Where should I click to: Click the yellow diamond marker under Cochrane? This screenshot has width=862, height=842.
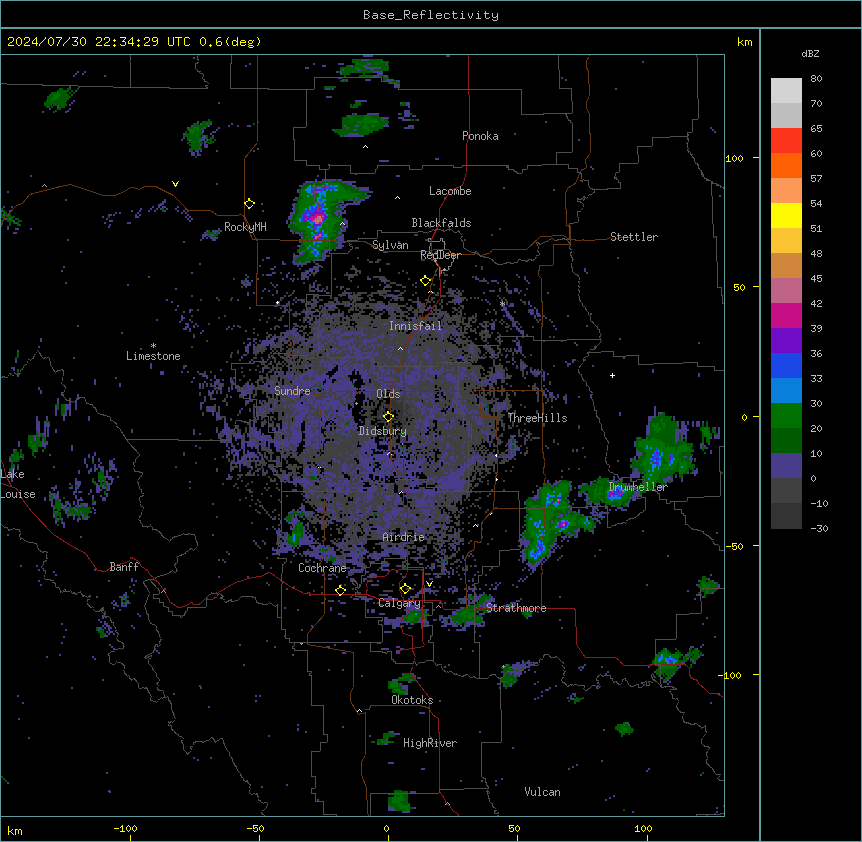(341, 590)
